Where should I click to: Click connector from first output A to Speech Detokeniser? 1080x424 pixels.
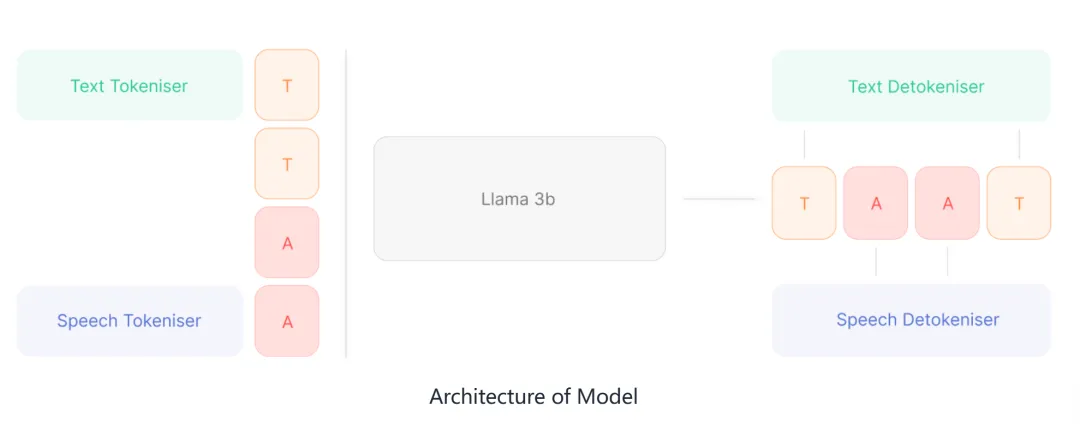click(x=875, y=262)
